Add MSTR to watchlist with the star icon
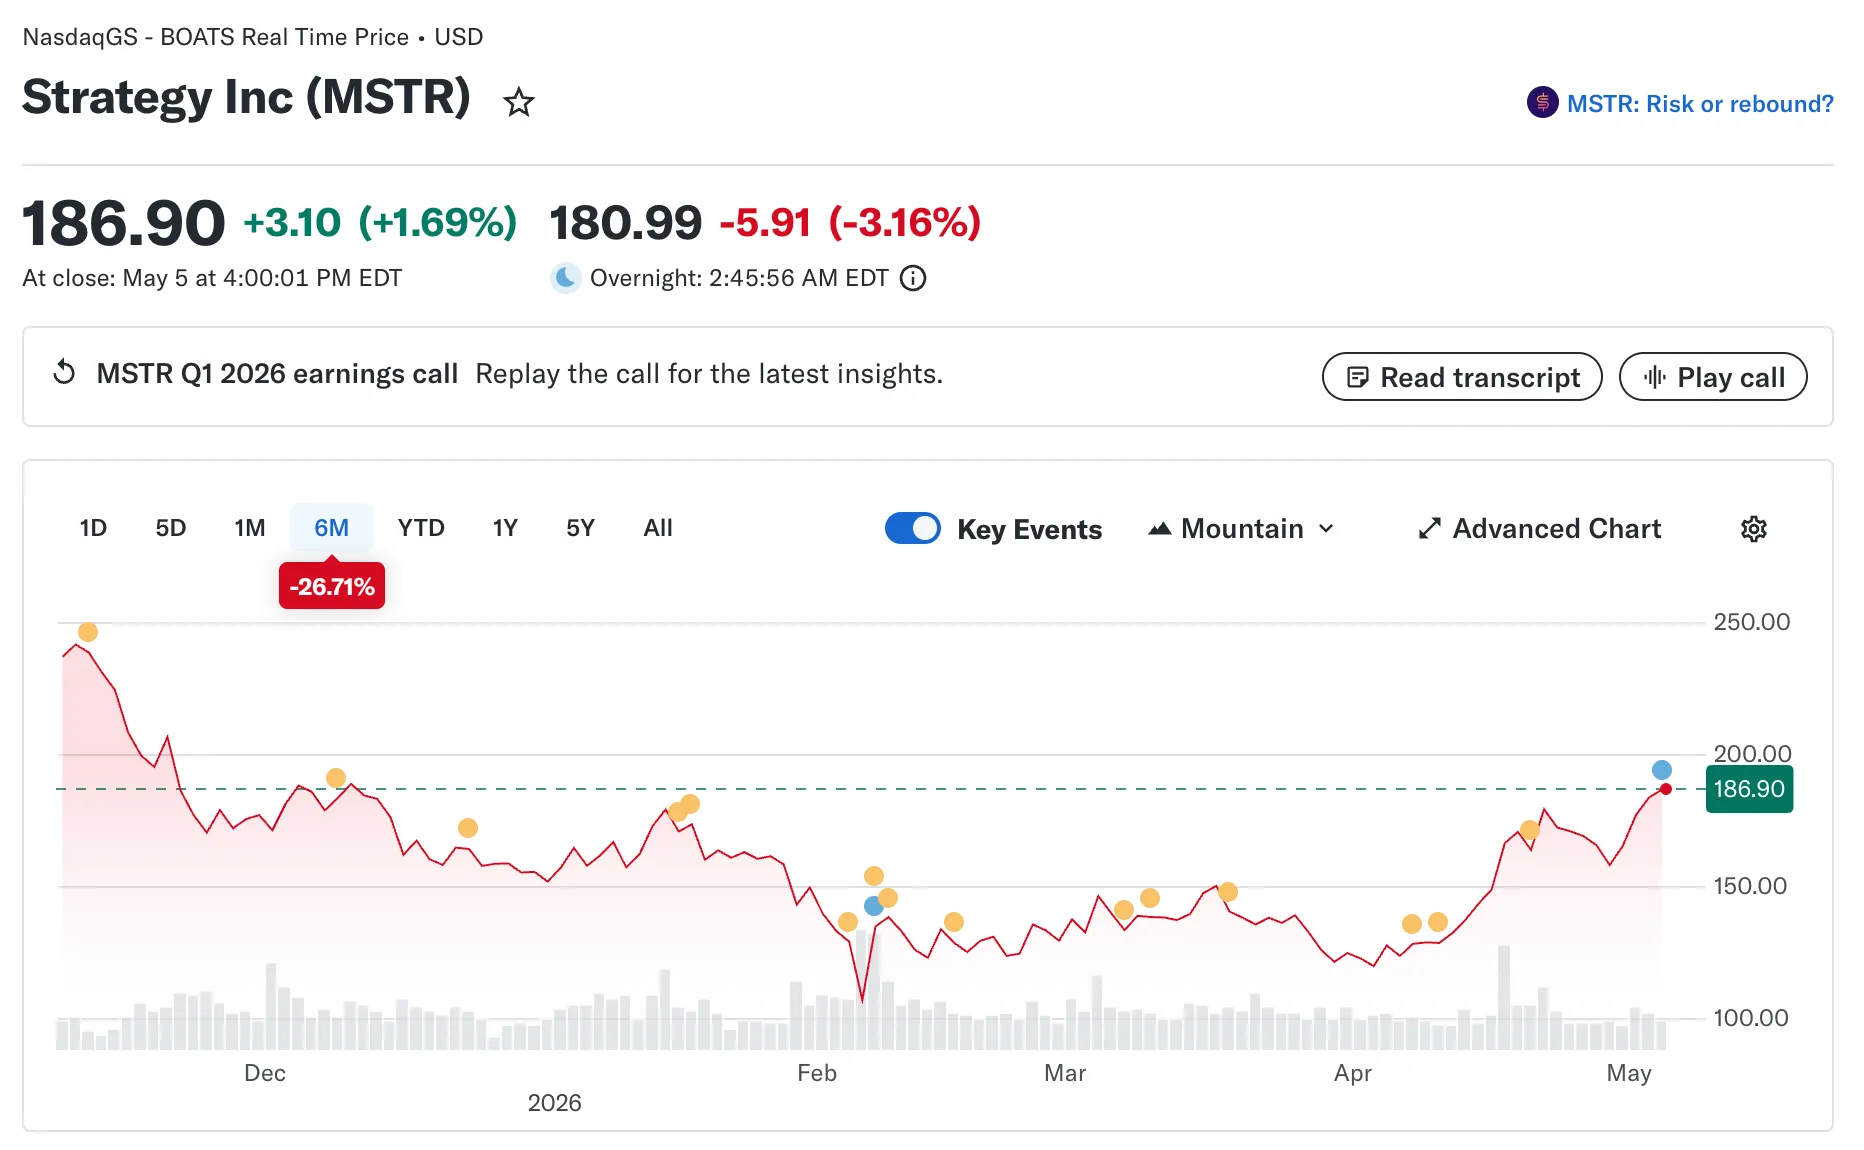Viewport: 1864px width, 1150px height. (518, 102)
